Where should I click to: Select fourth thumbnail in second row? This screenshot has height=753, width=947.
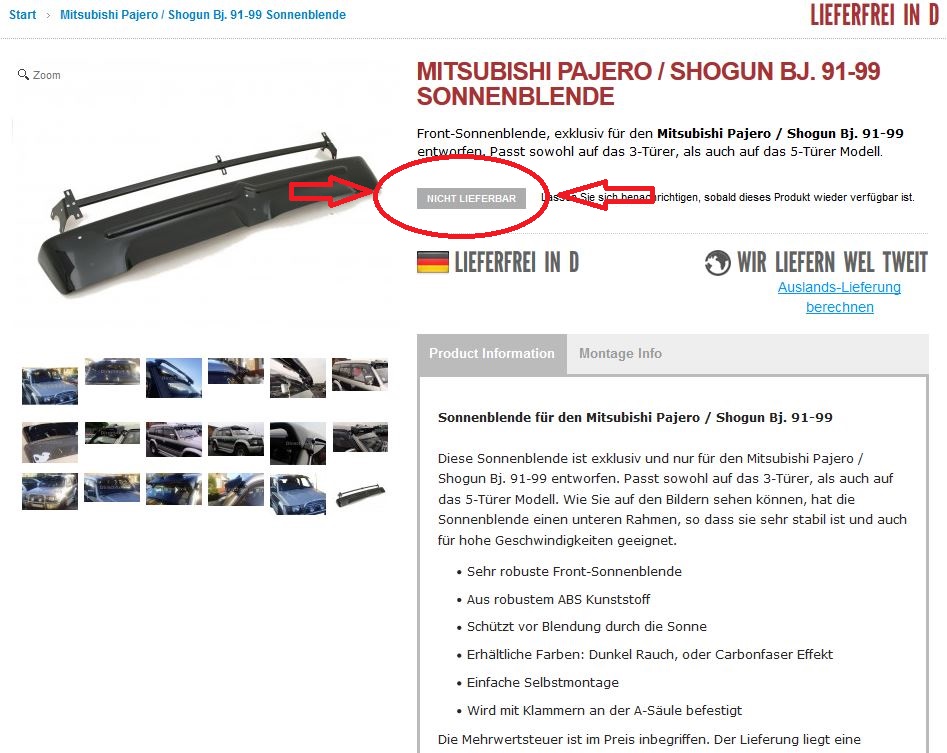coord(236,440)
